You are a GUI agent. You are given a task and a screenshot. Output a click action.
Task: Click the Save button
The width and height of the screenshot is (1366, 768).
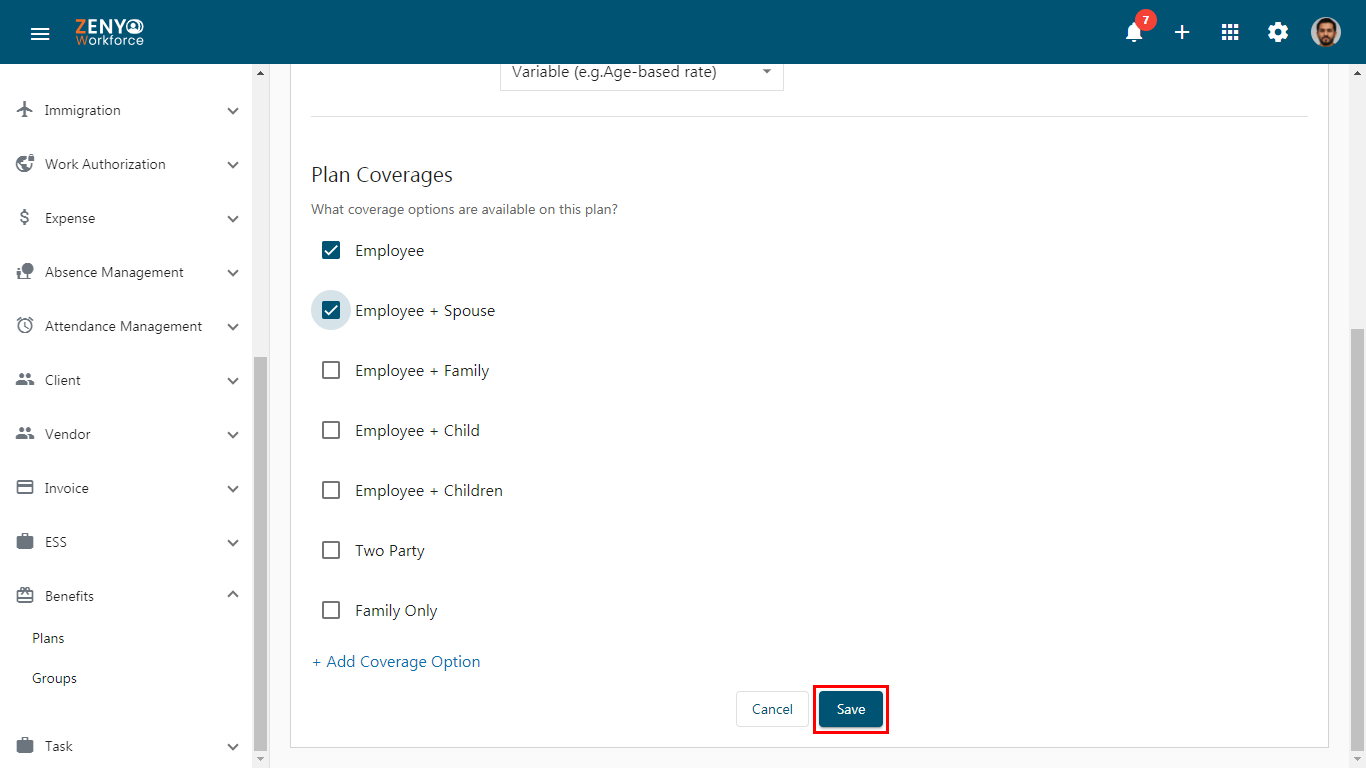[x=851, y=709]
